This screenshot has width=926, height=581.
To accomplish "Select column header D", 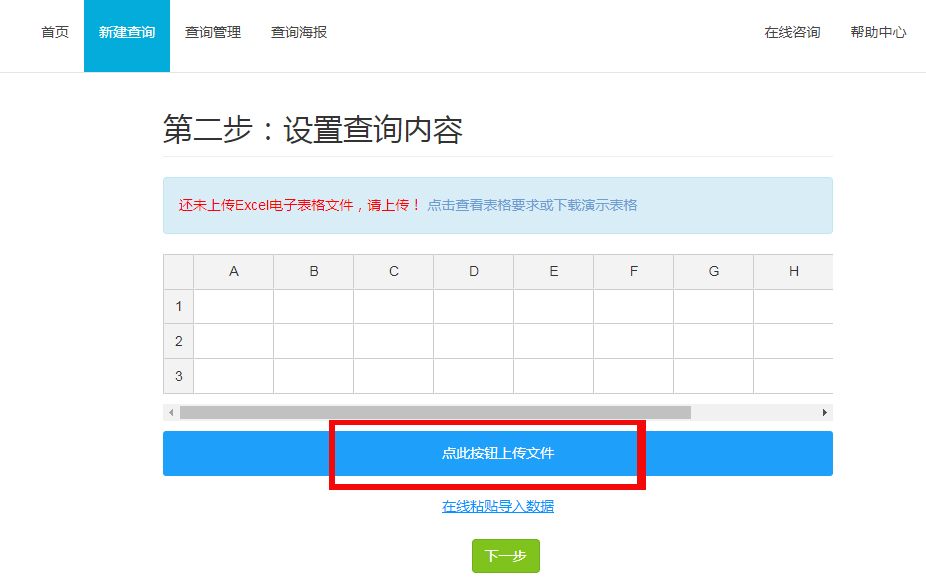I will click(x=474, y=272).
